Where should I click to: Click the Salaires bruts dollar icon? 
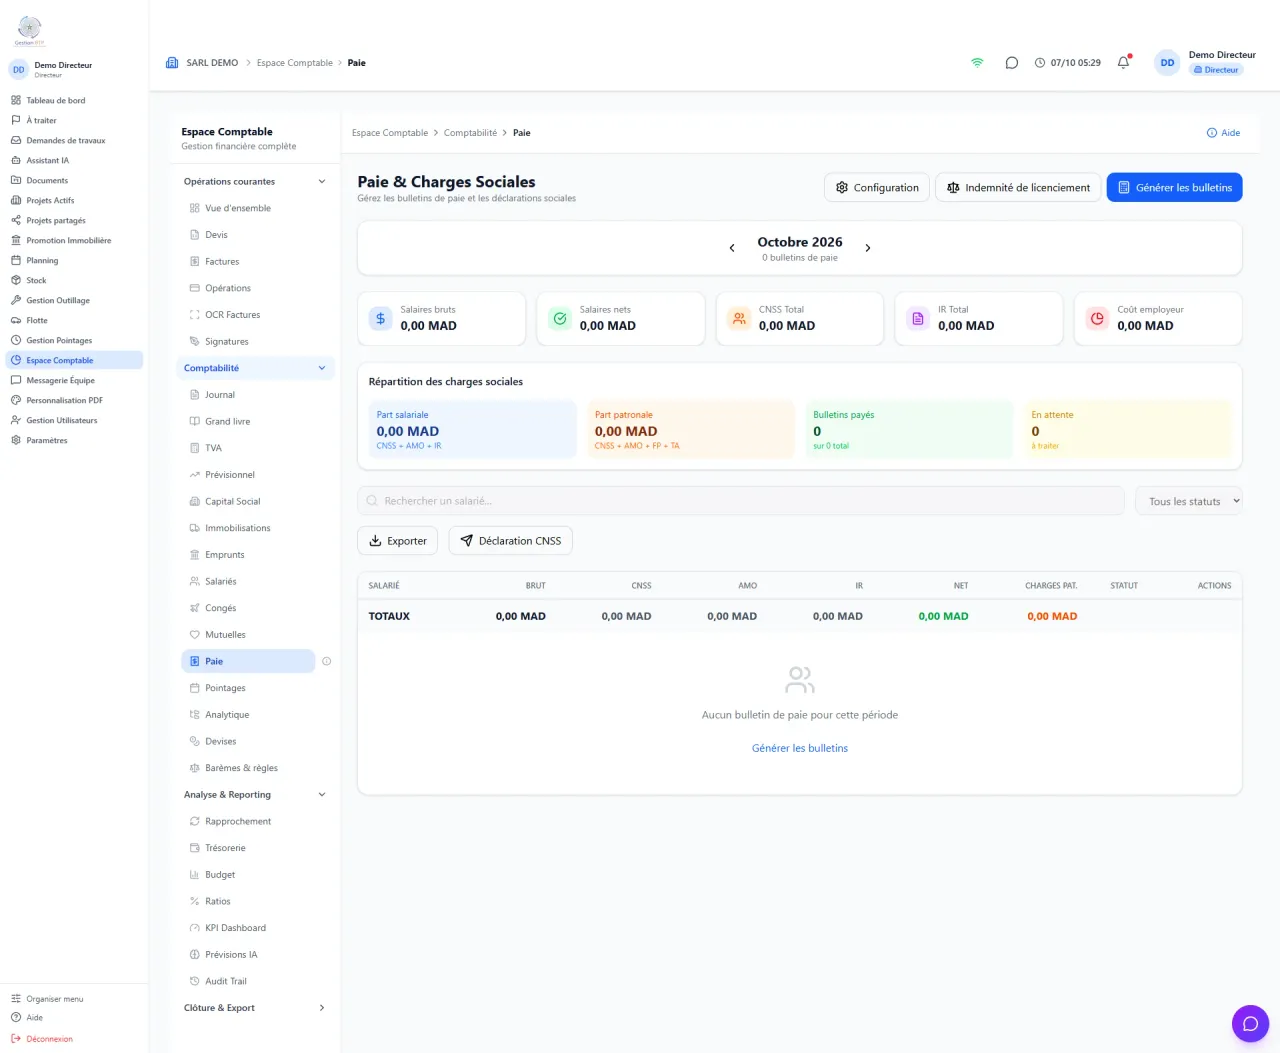point(381,318)
